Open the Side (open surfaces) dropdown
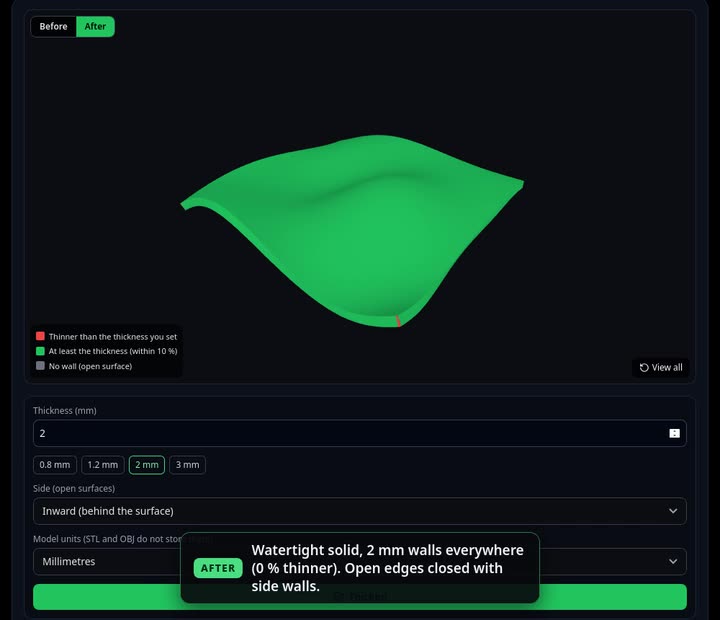The image size is (720, 620). click(x=360, y=511)
